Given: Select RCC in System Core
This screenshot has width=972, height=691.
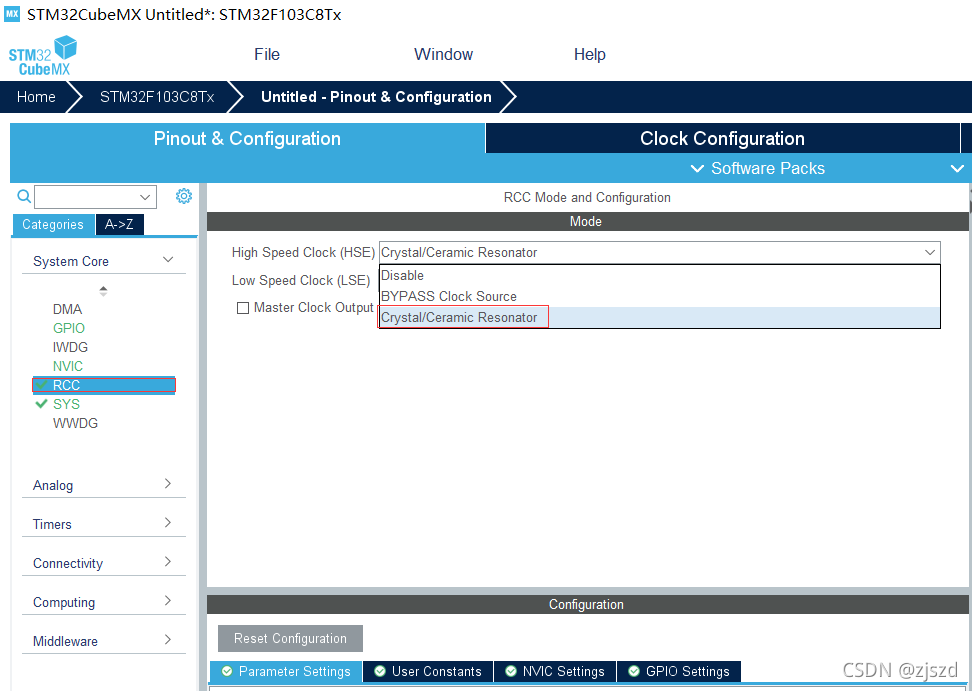Looking at the screenshot, I should tap(104, 385).
